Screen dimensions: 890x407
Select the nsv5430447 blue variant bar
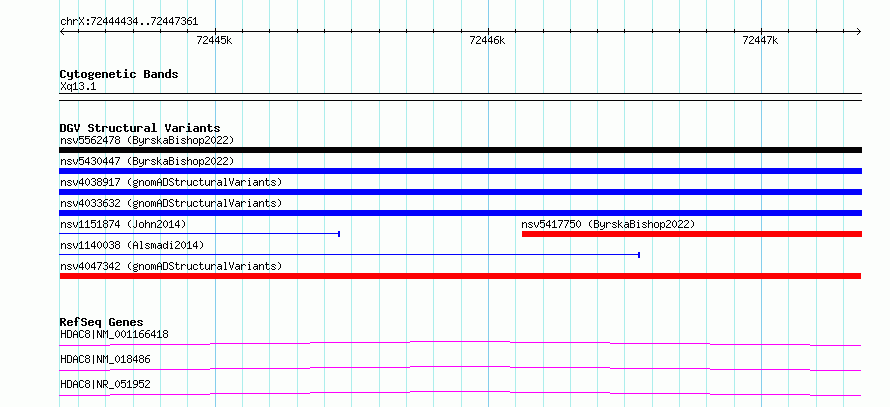pyautogui.click(x=460, y=171)
